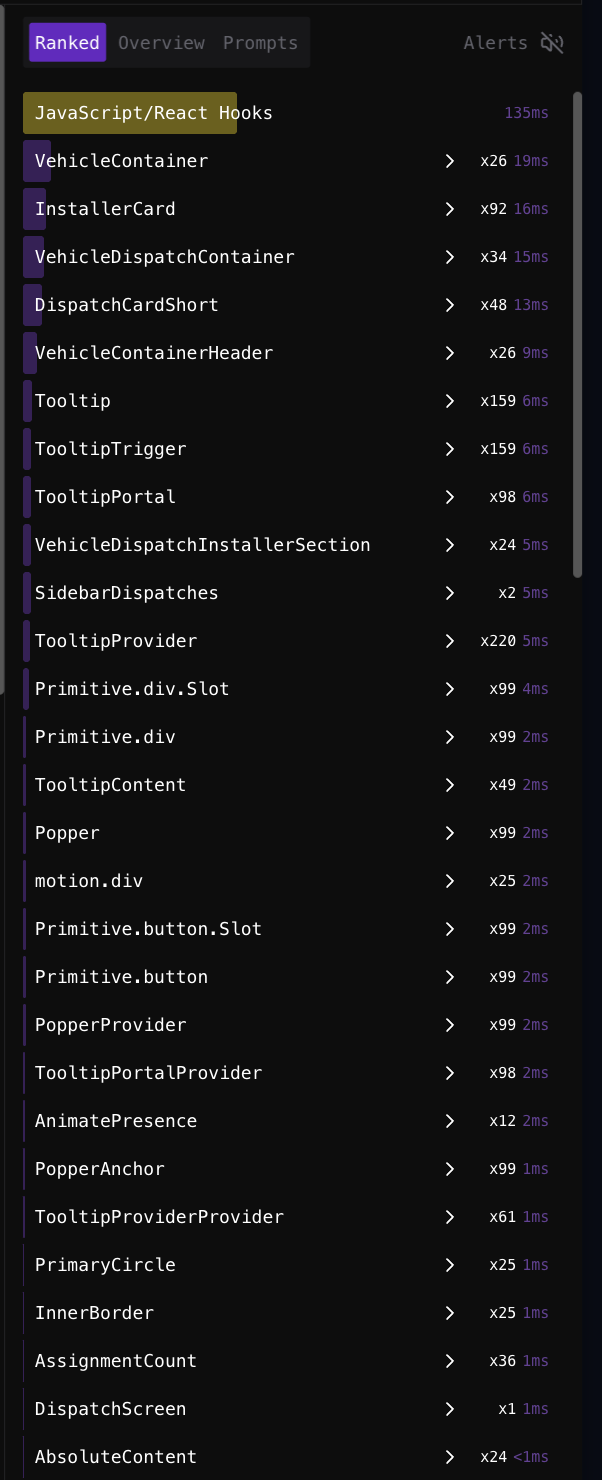Viewport: 602px width, 1480px height.
Task: Click the DispatchCardShort chevron arrow
Action: 450,305
